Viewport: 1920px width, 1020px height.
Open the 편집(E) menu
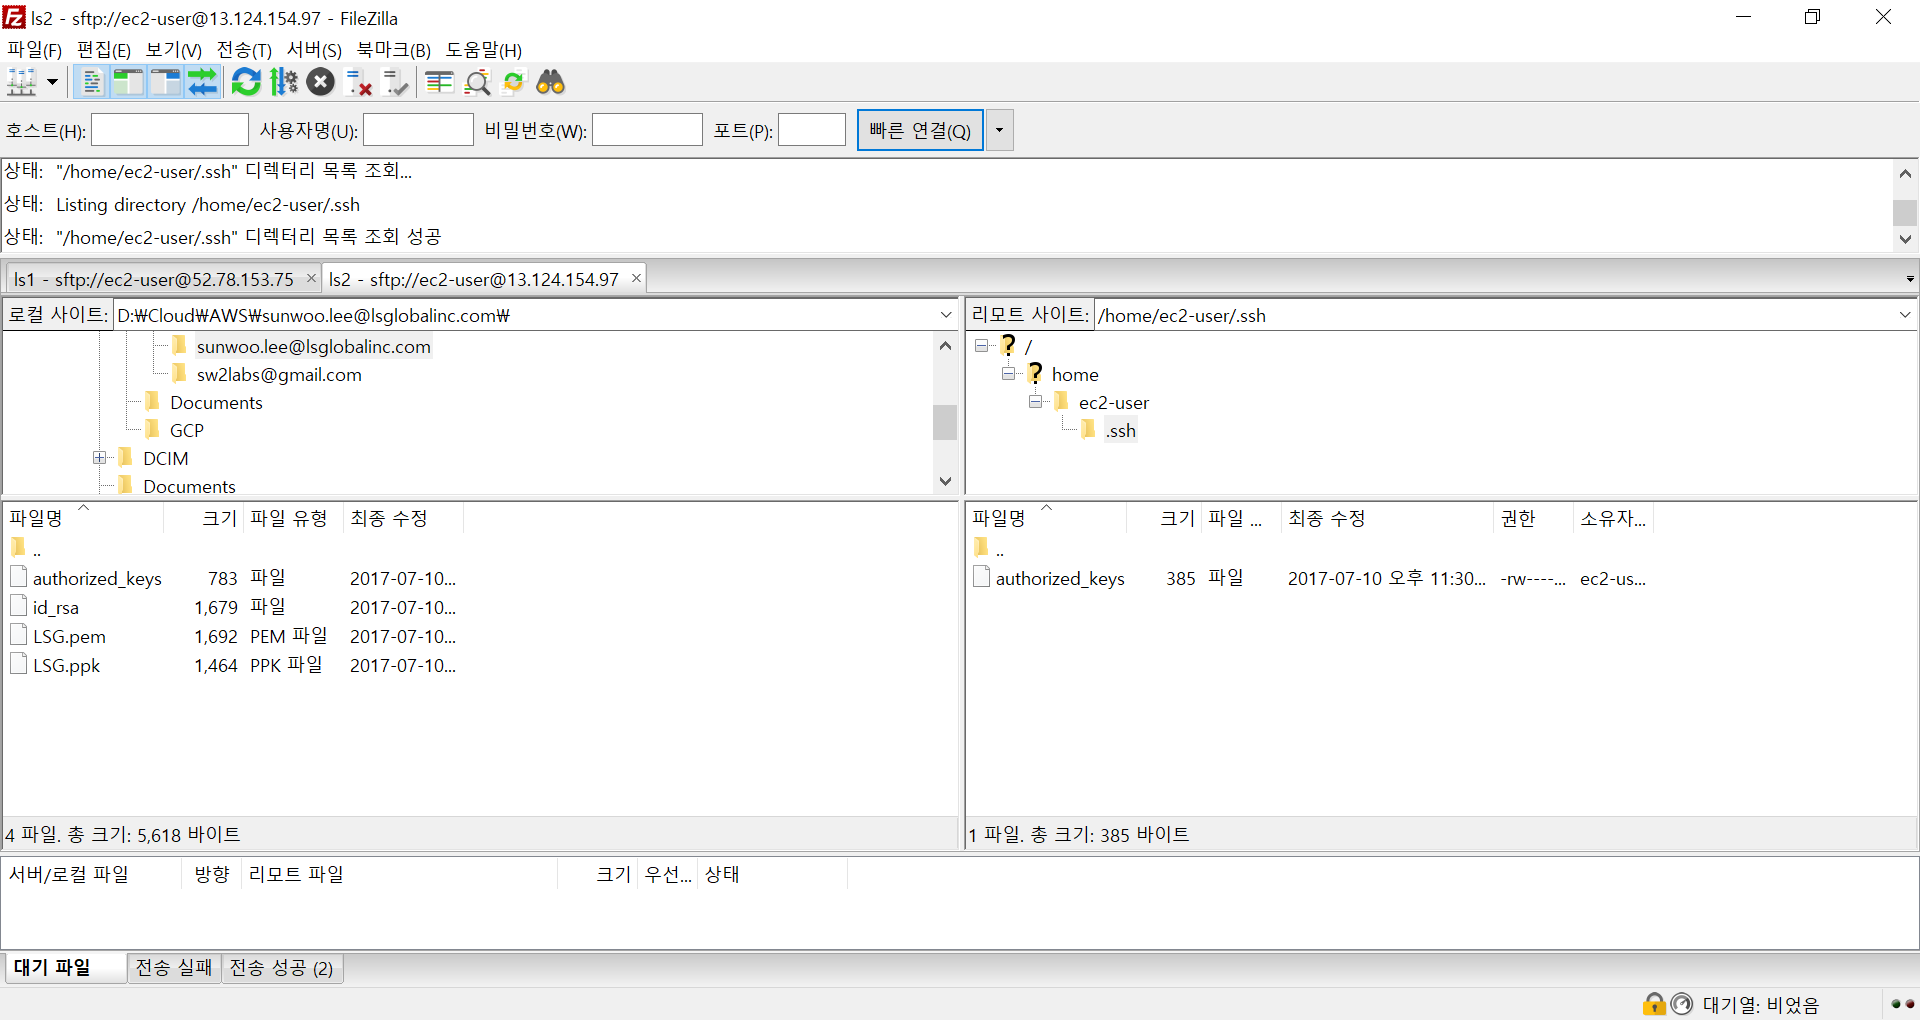click(x=104, y=50)
